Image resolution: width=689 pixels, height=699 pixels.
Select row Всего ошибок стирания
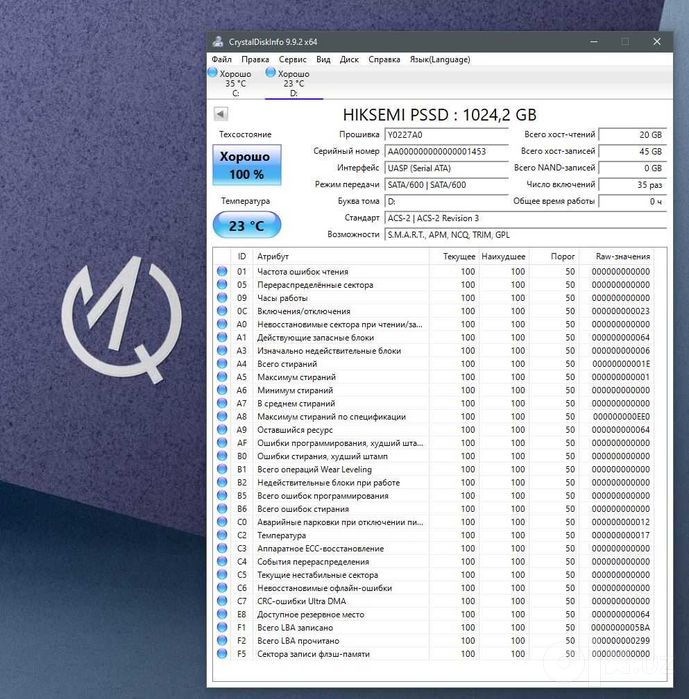[x=433, y=509]
